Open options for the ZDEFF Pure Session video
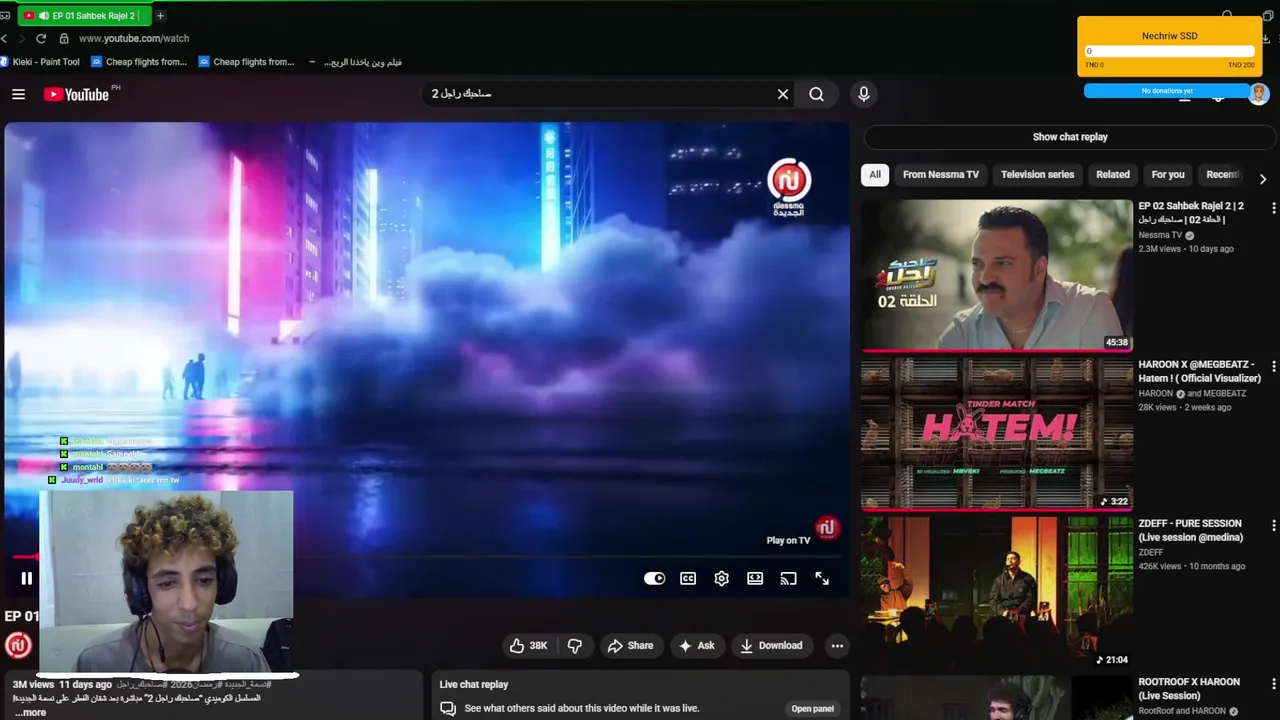The width and height of the screenshot is (1280, 720). (x=1273, y=525)
